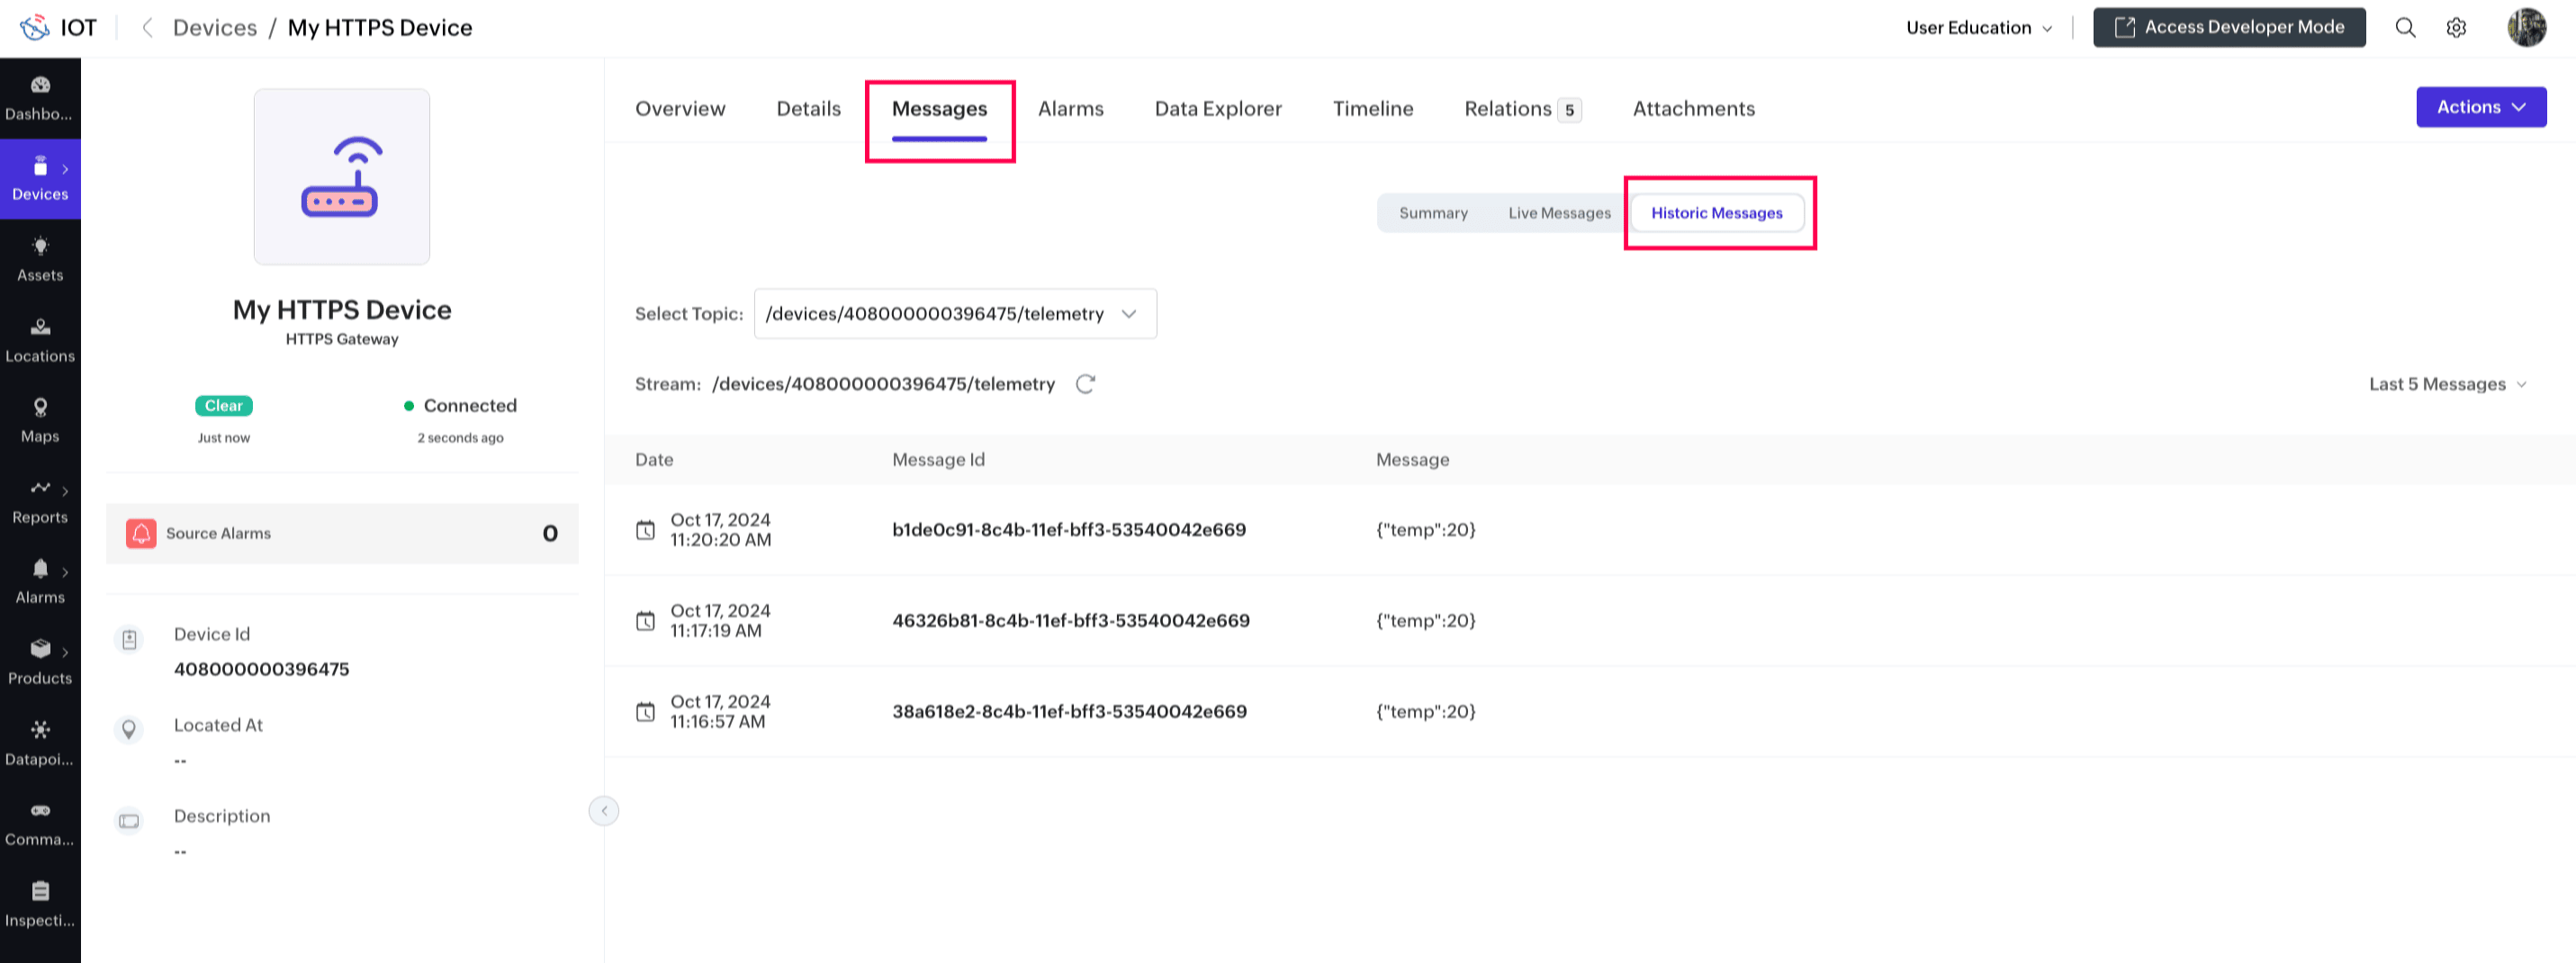Expand the Reports sidebar chevron

tap(65, 491)
